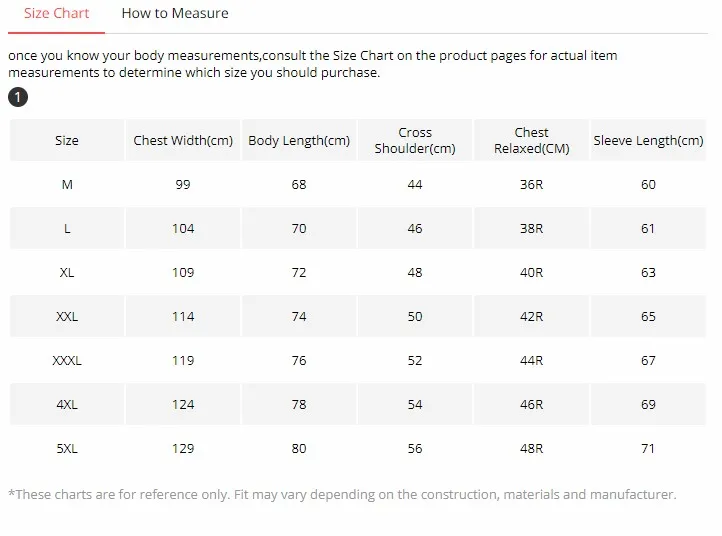The width and height of the screenshot is (722, 536).
Task: Select the 4XL size row label
Action: coord(67,405)
